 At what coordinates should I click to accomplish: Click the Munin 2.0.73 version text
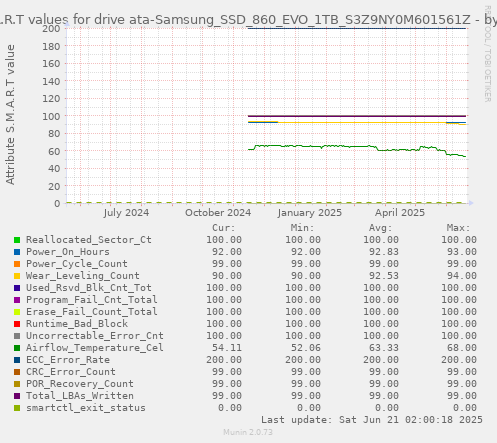pos(248,432)
